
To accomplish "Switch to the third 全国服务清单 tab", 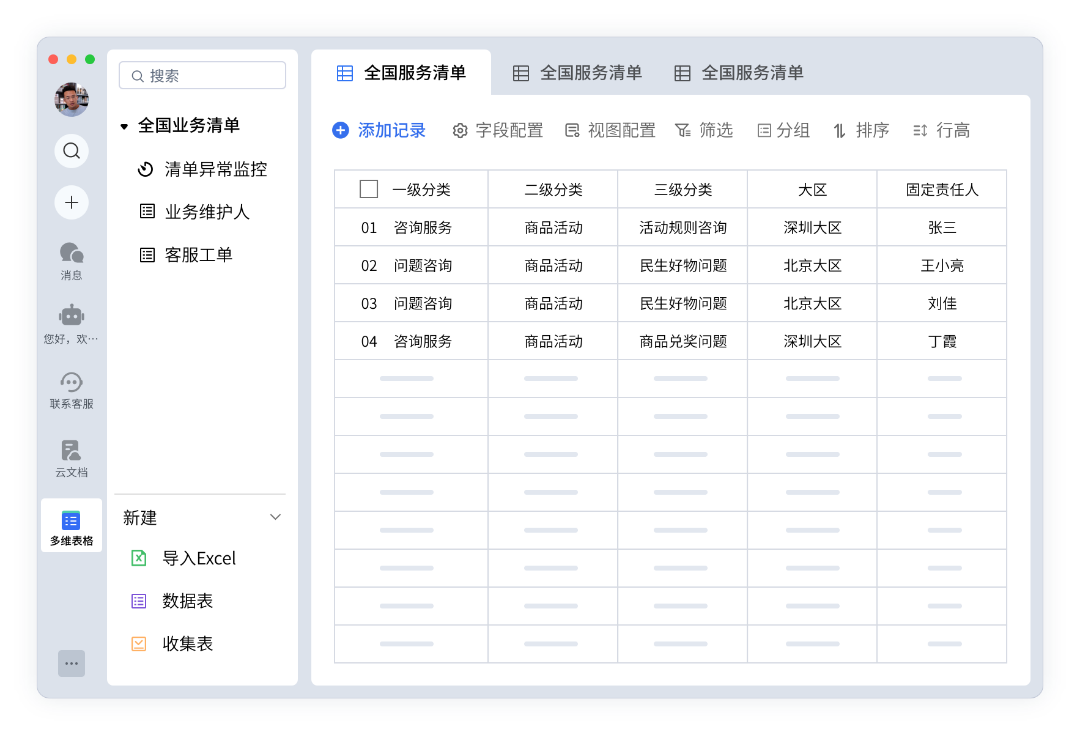I will (738, 73).
